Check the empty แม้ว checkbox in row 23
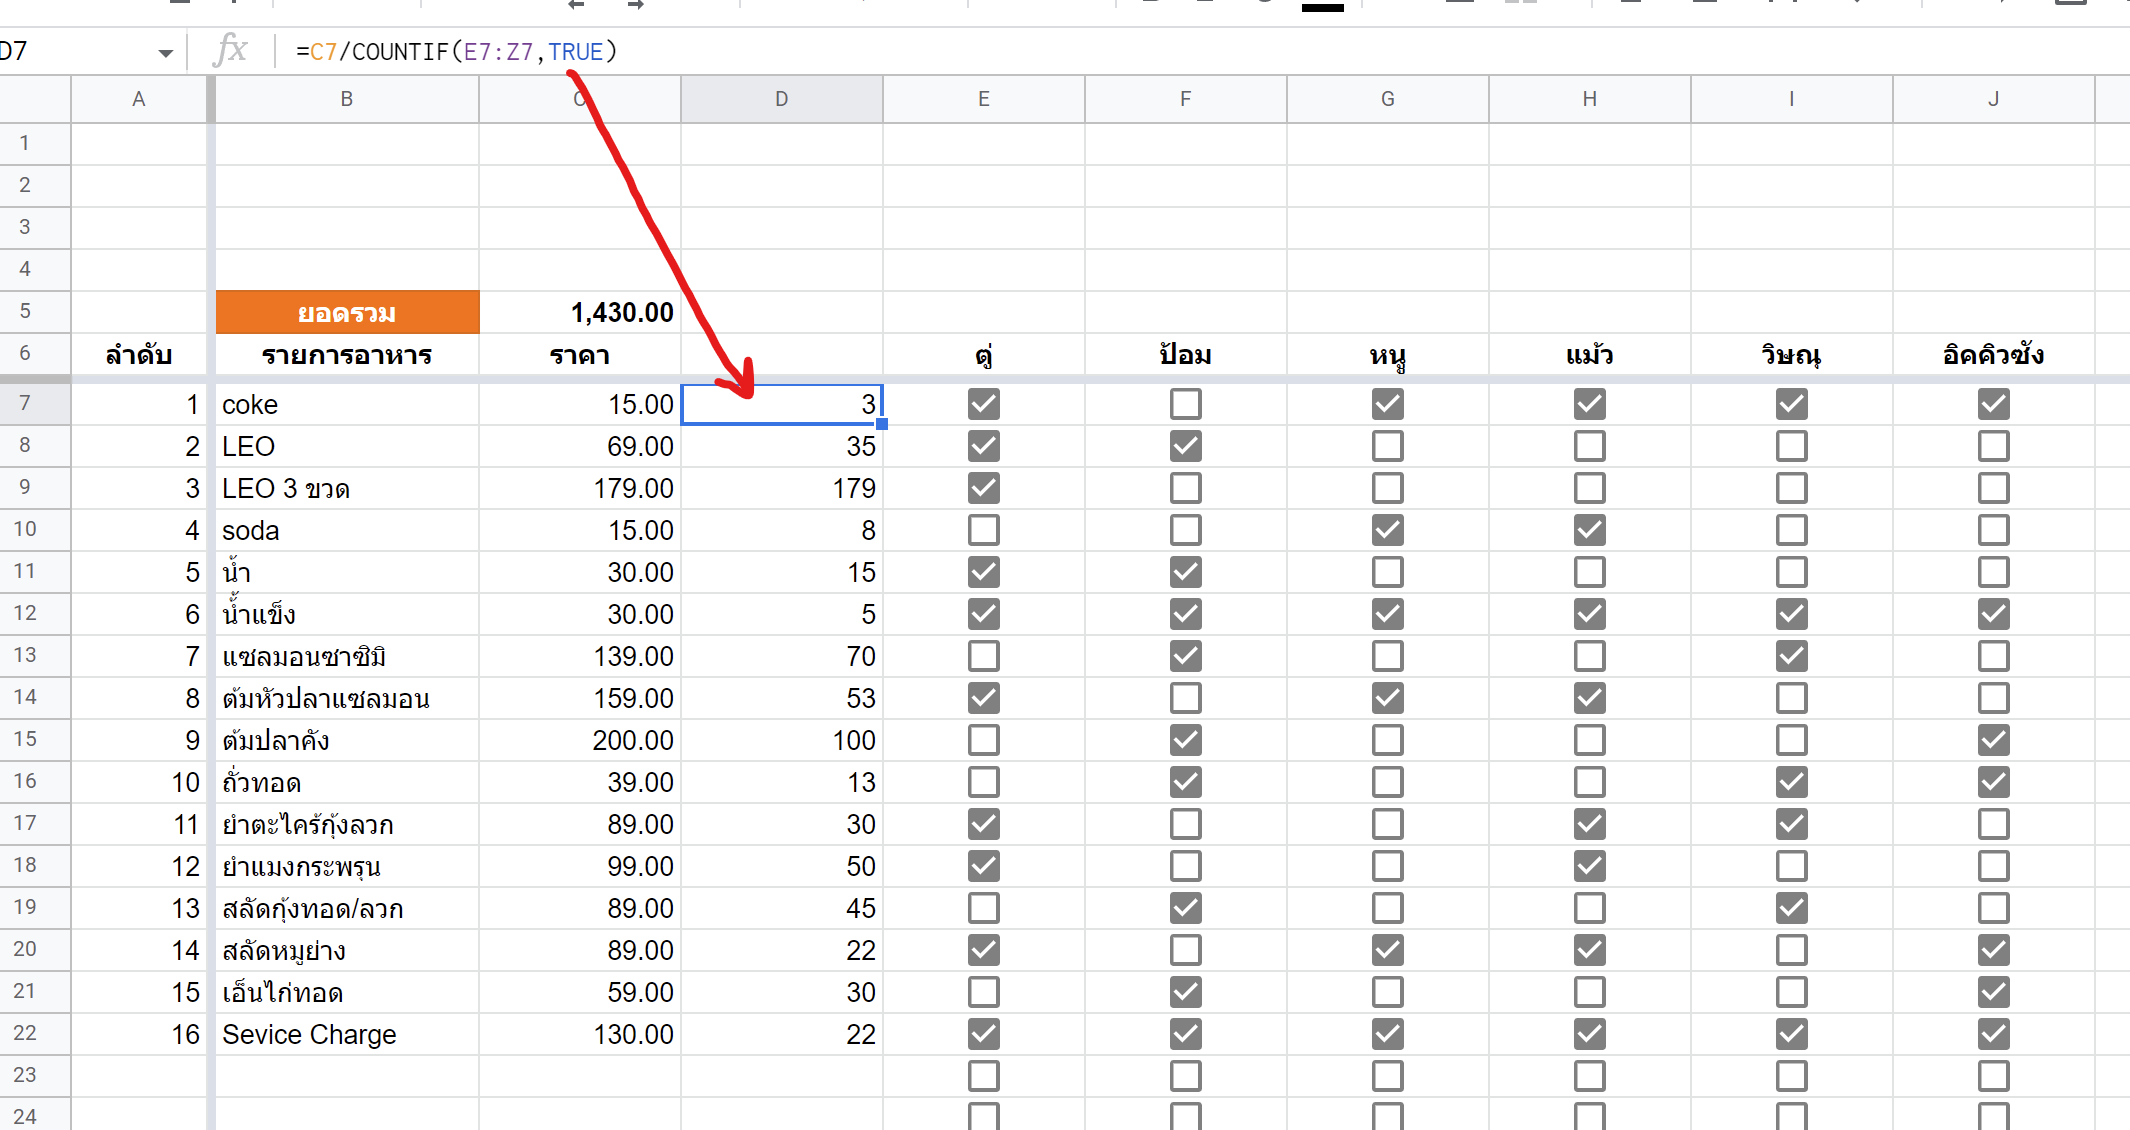 [1590, 1076]
